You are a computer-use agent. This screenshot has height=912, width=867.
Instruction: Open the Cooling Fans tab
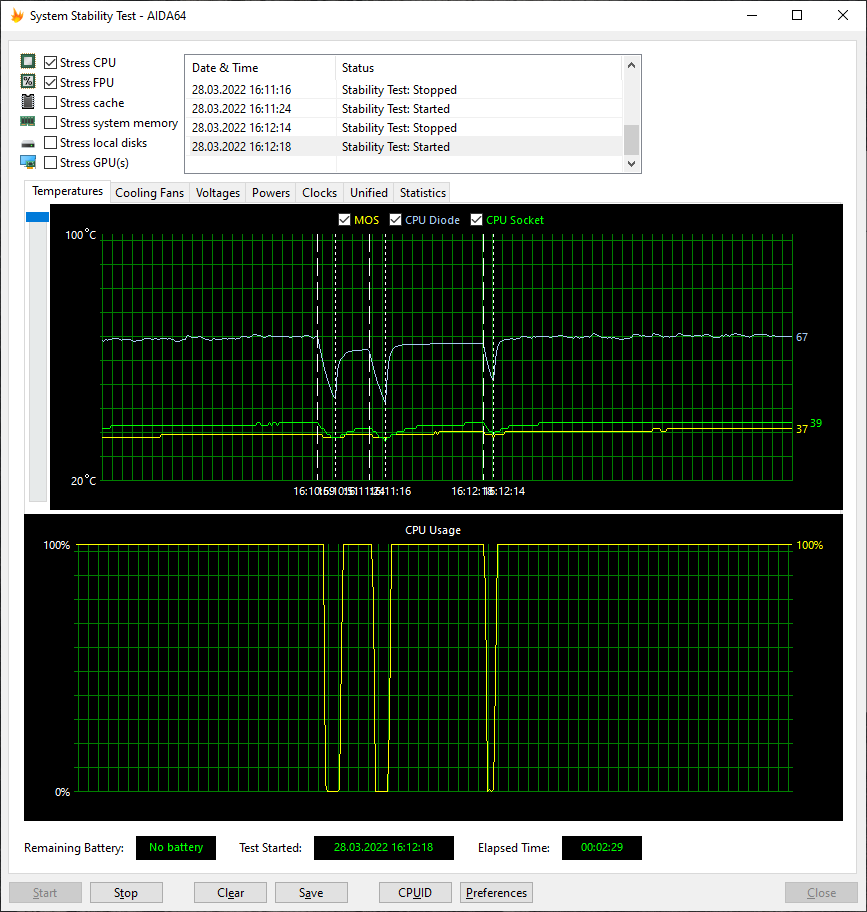pos(149,193)
